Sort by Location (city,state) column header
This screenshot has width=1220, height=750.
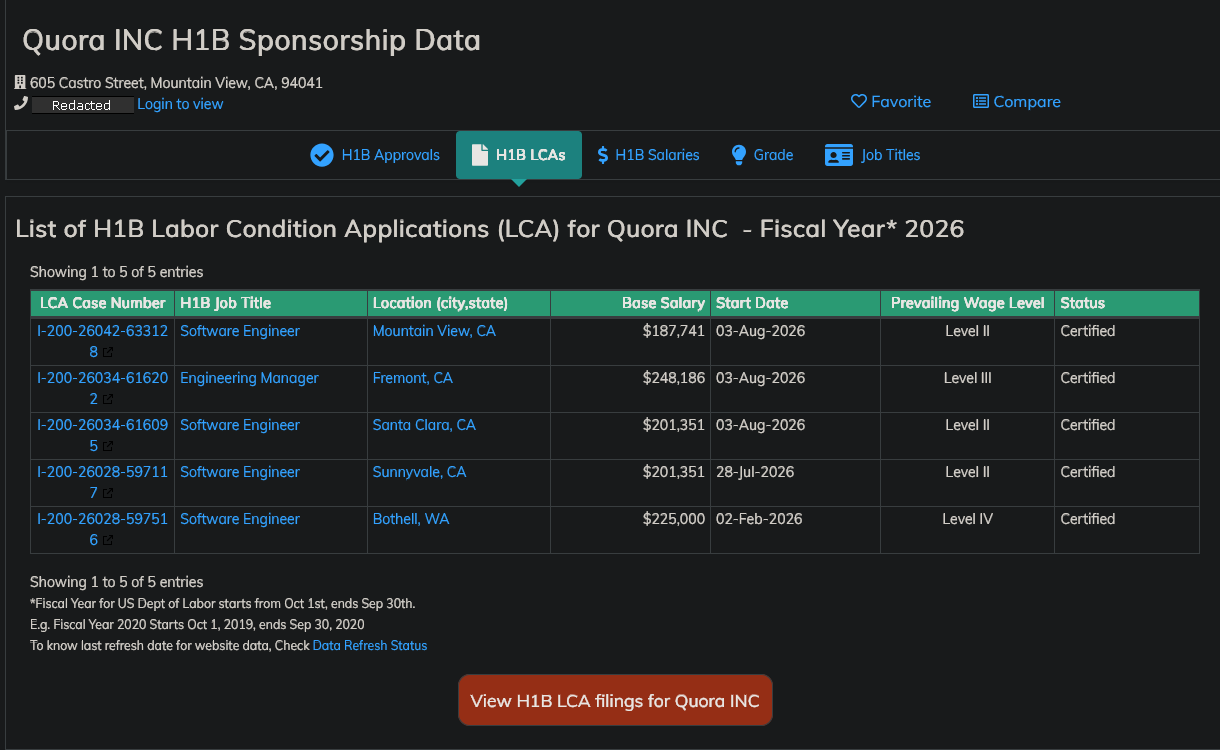click(x=459, y=303)
